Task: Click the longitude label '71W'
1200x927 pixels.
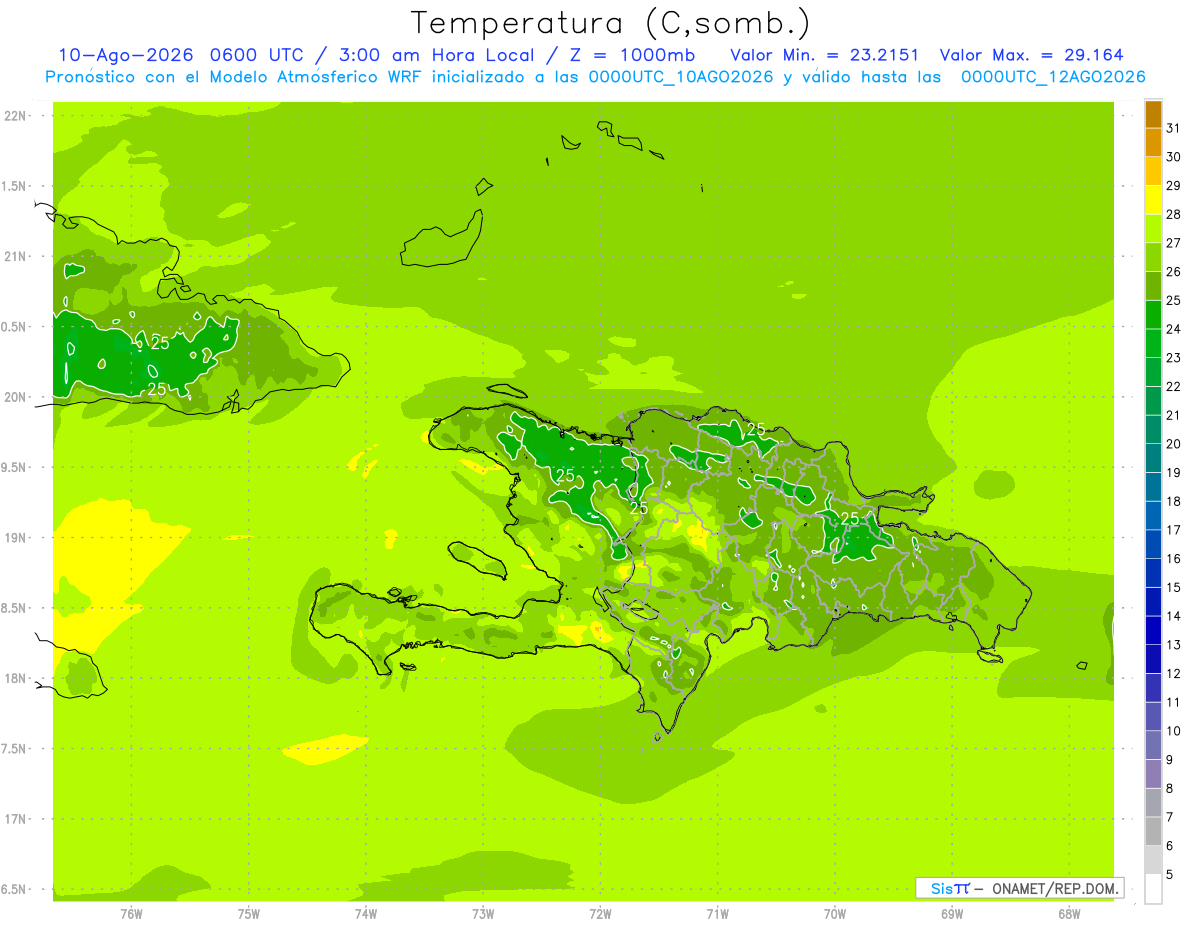Action: (717, 914)
